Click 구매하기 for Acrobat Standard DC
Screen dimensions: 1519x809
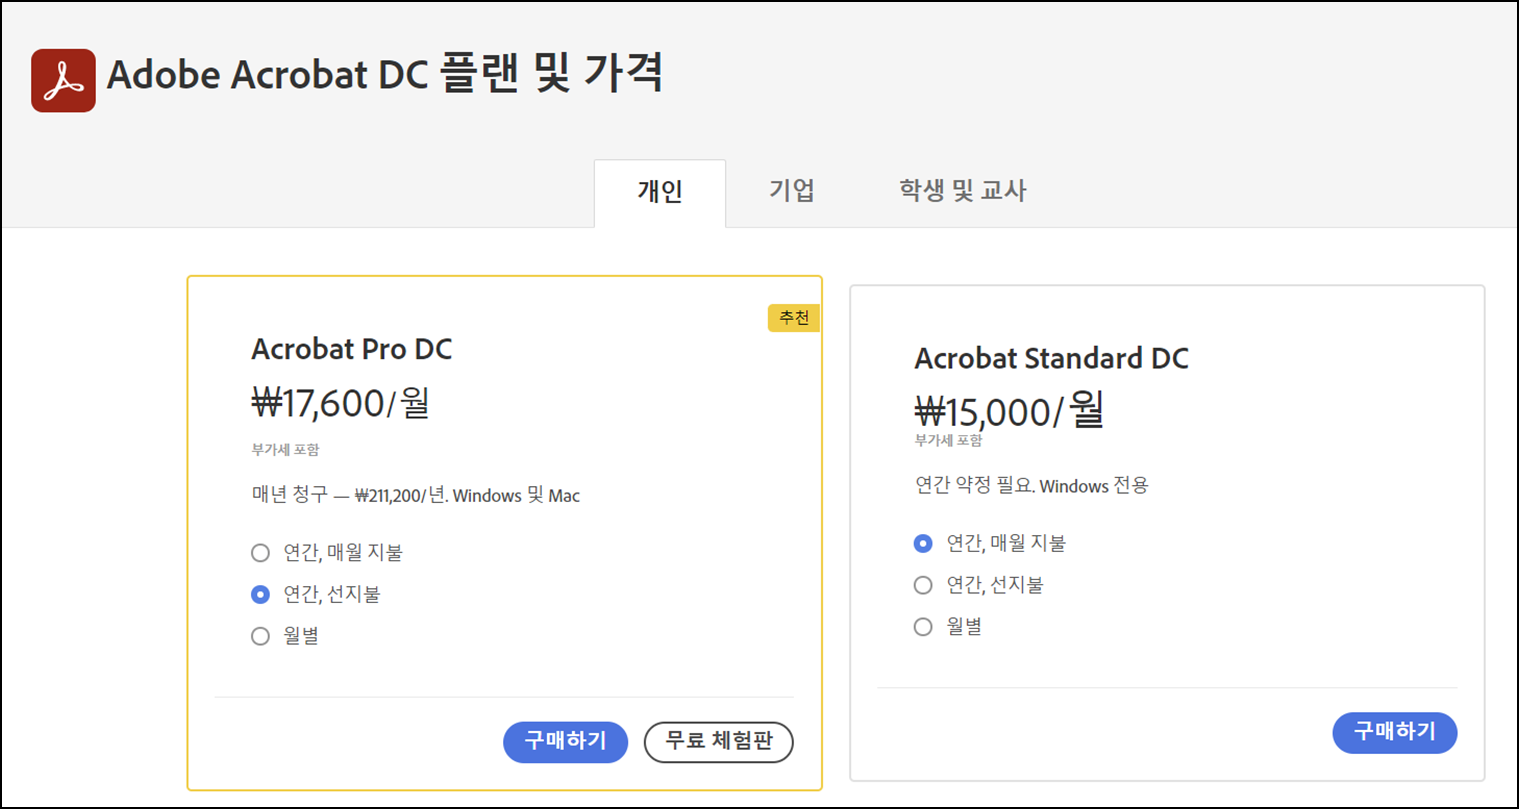1395,732
